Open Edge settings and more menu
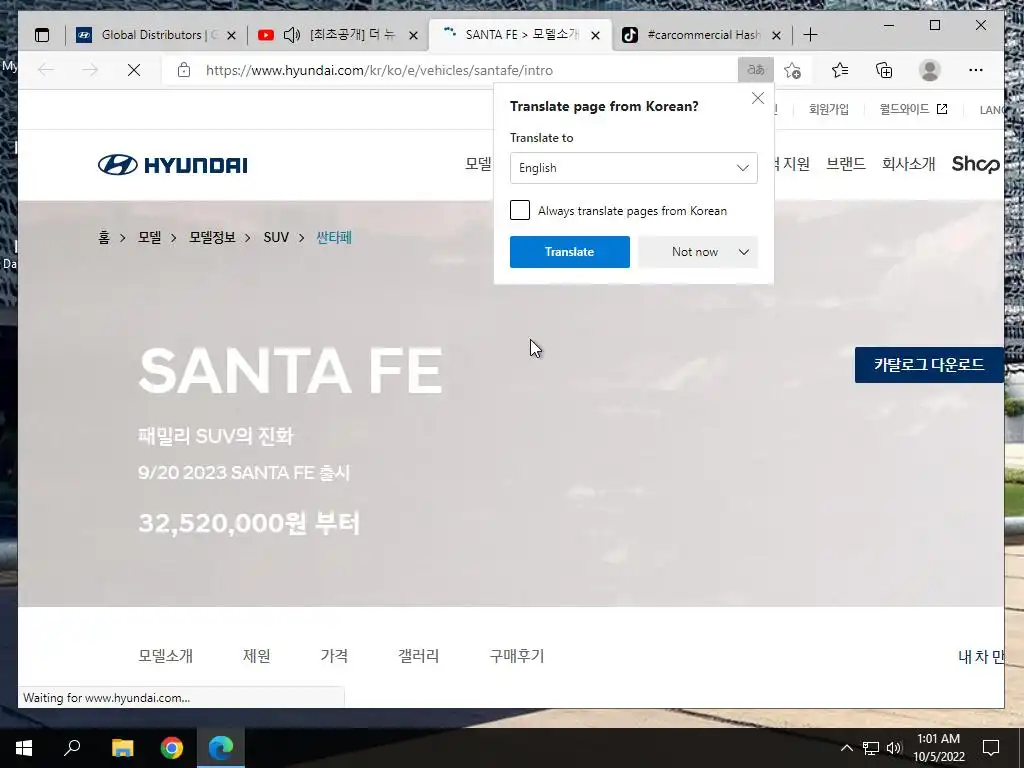Screen dimensions: 1024x768 (976, 70)
